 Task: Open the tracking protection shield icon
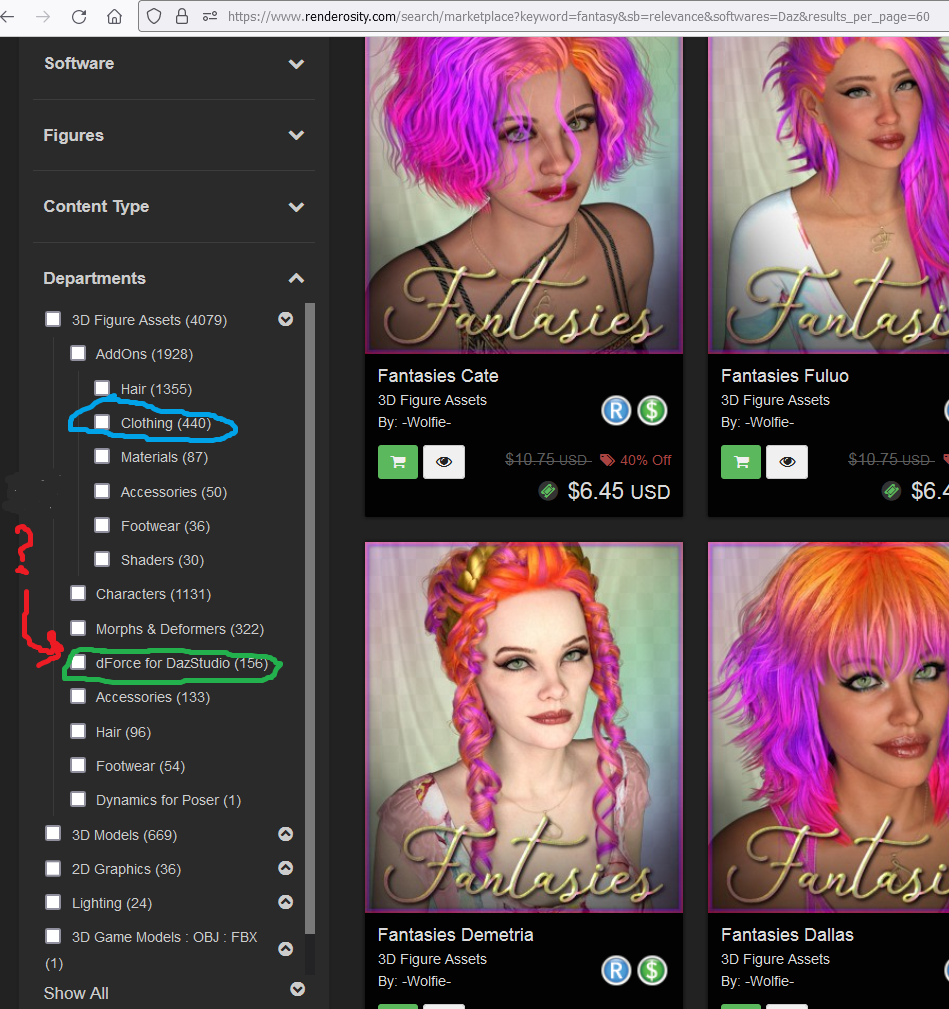(154, 17)
